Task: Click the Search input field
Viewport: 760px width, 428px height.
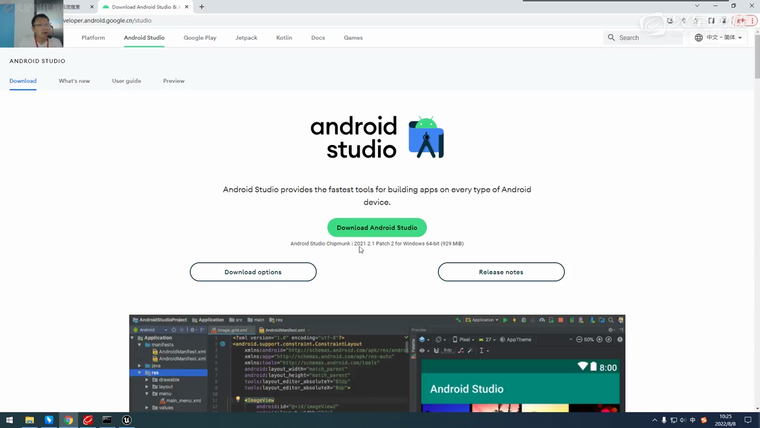Action: point(650,38)
